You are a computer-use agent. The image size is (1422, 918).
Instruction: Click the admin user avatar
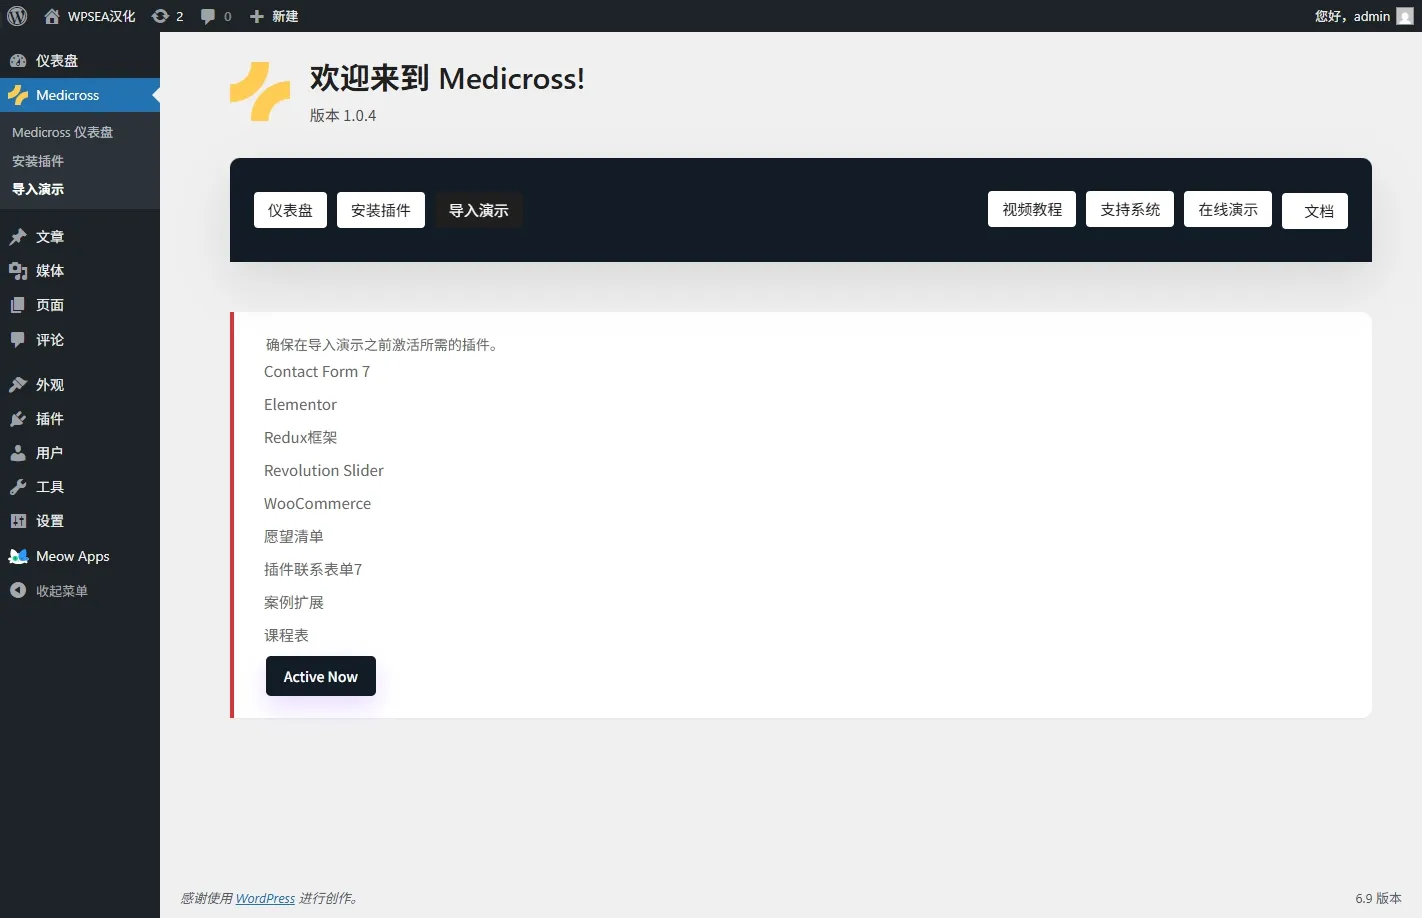tap(1405, 16)
